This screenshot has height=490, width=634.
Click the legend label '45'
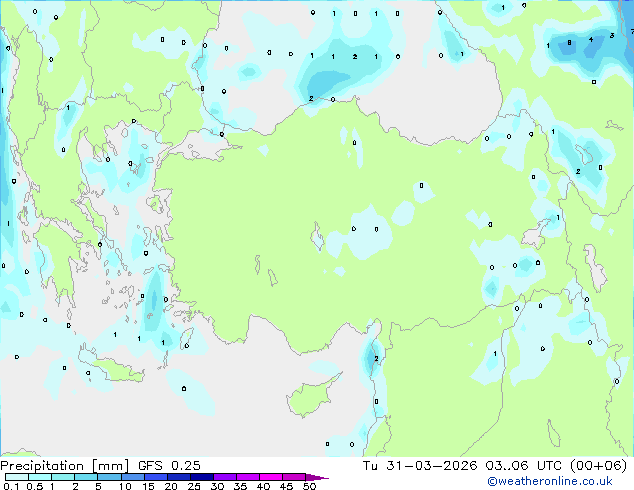pyautogui.click(x=286, y=486)
